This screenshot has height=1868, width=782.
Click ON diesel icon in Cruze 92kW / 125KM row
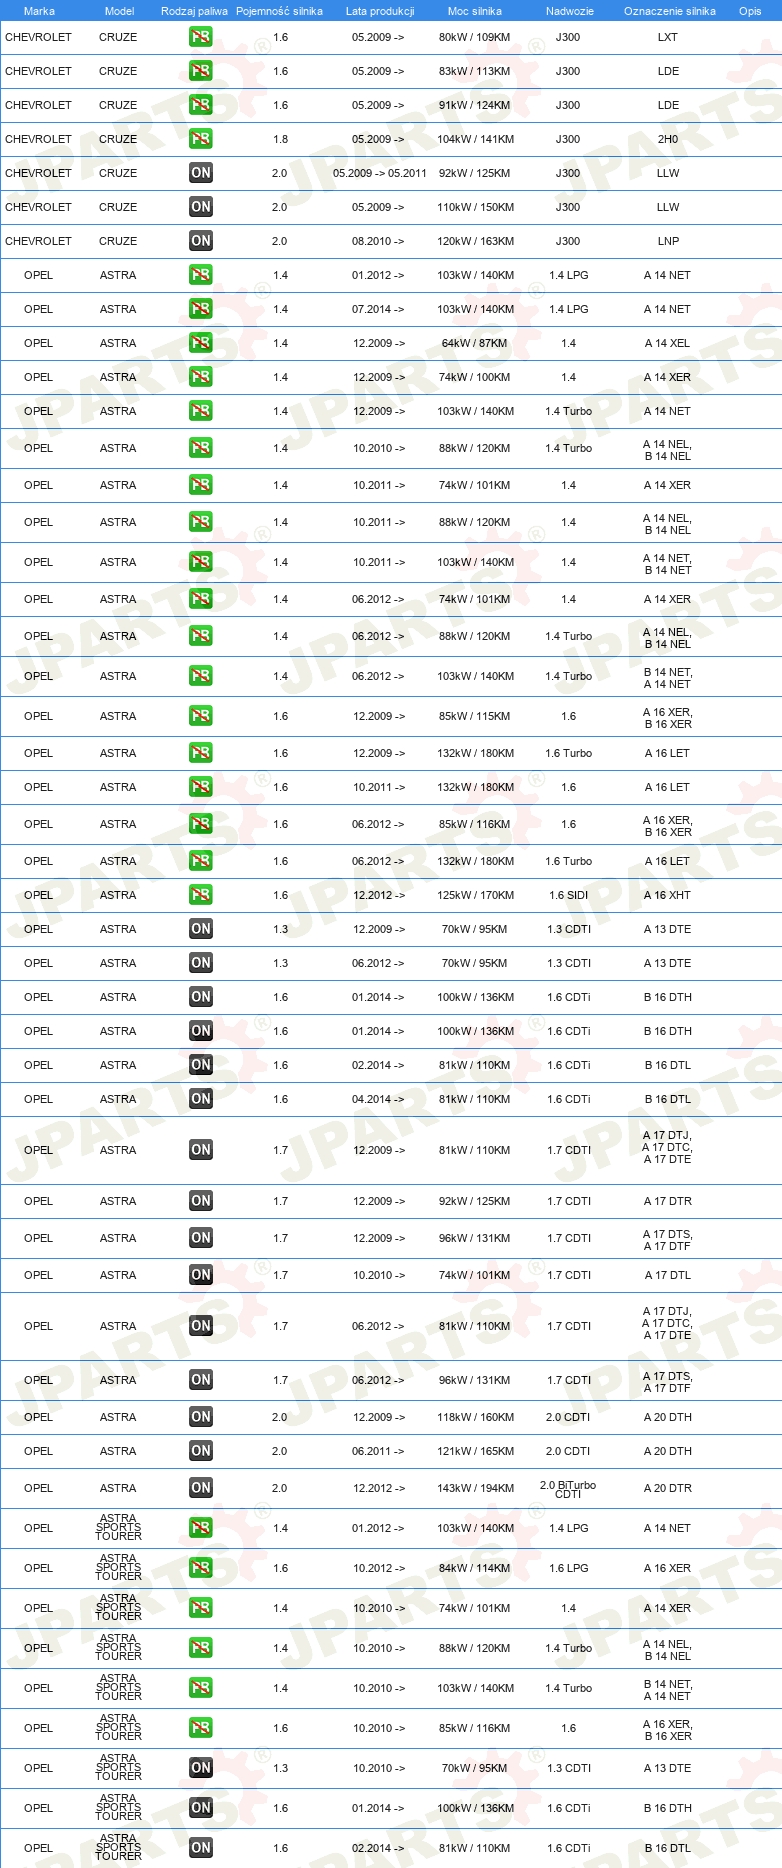[201, 173]
